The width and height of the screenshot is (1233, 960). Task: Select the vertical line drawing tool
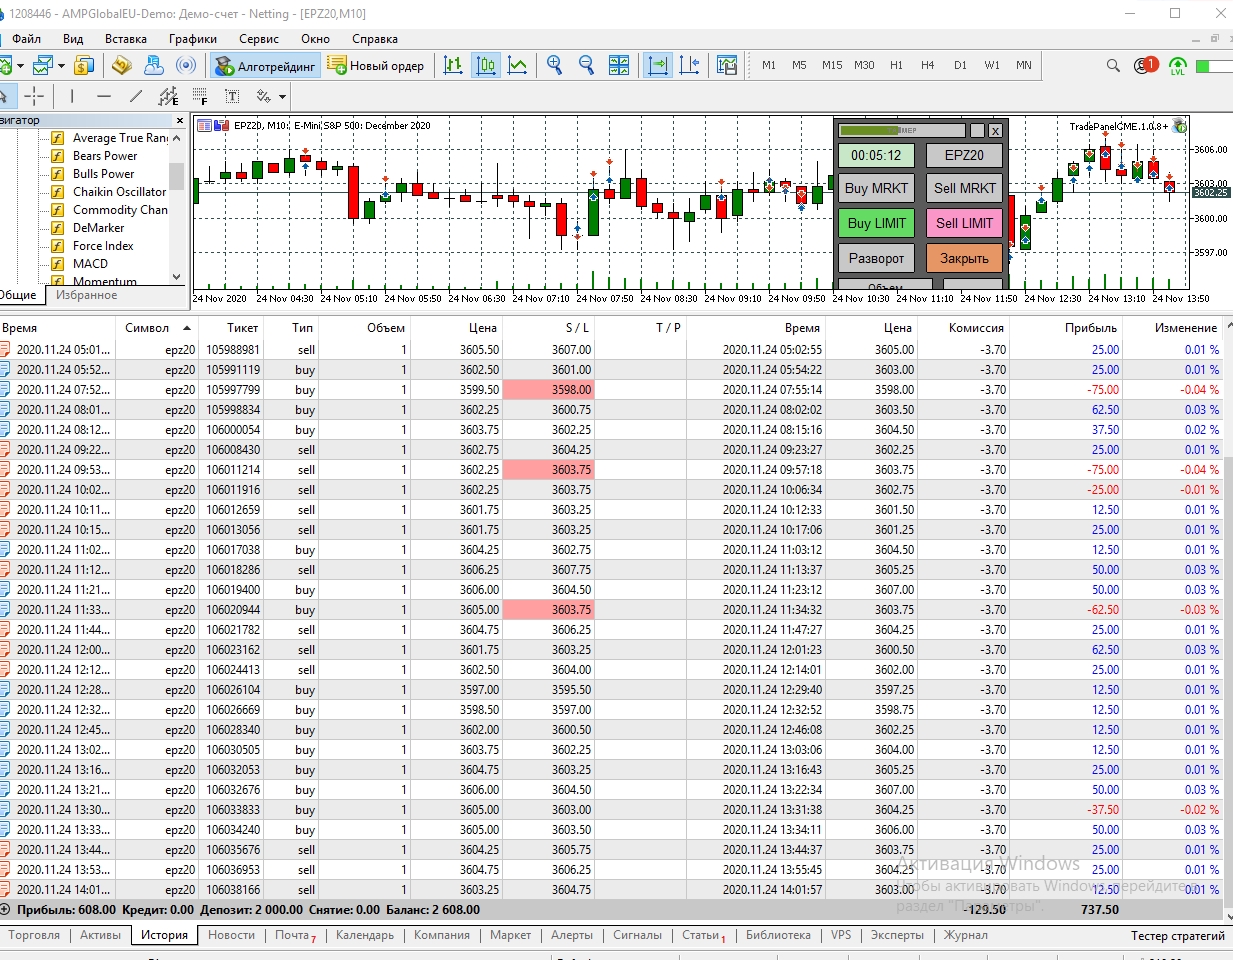[72, 96]
